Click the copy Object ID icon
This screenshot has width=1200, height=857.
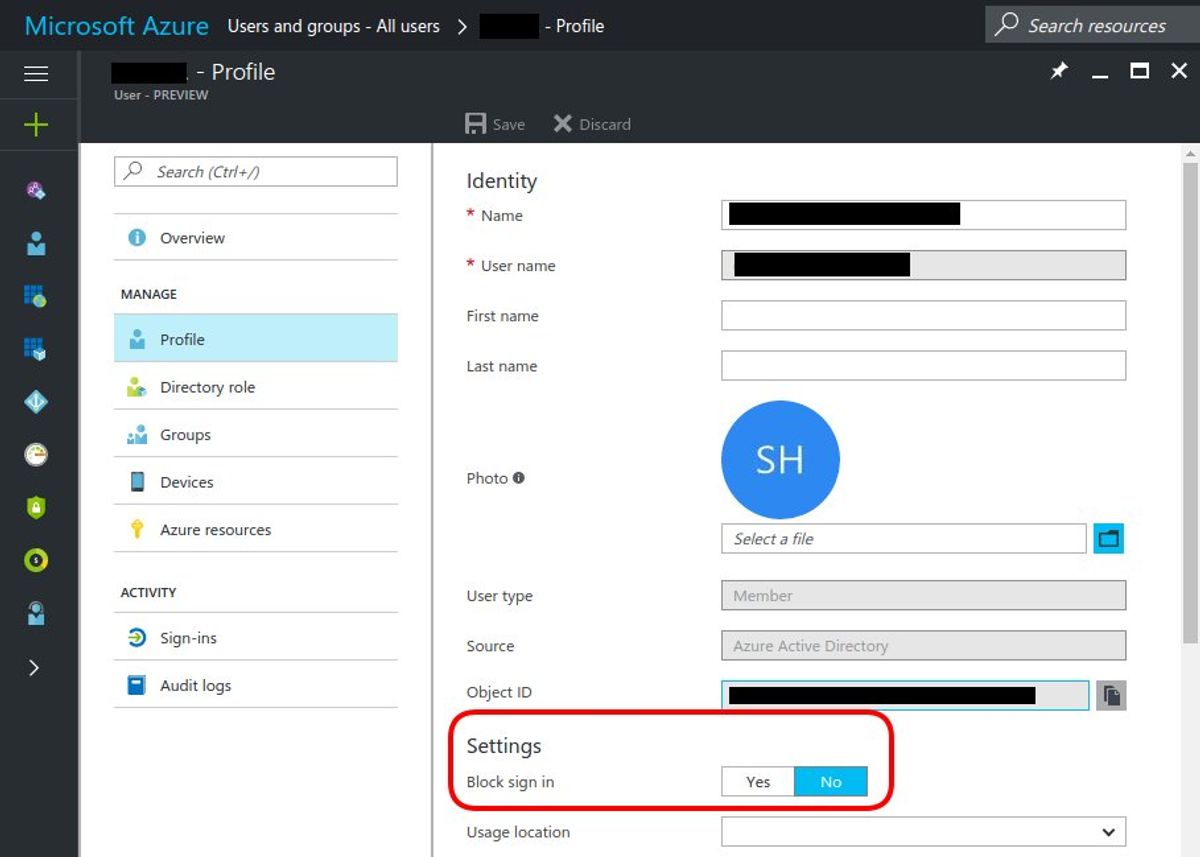1111,695
